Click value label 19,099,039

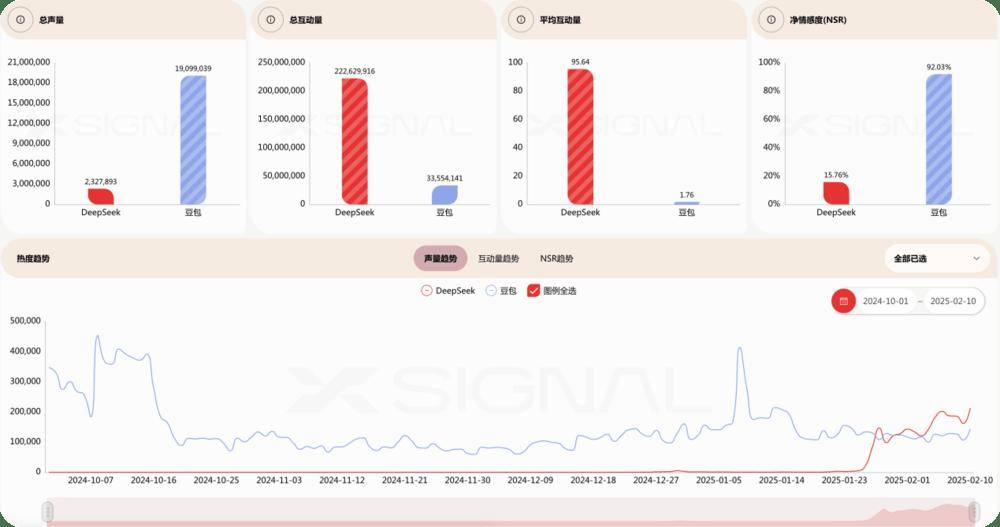click(x=193, y=68)
